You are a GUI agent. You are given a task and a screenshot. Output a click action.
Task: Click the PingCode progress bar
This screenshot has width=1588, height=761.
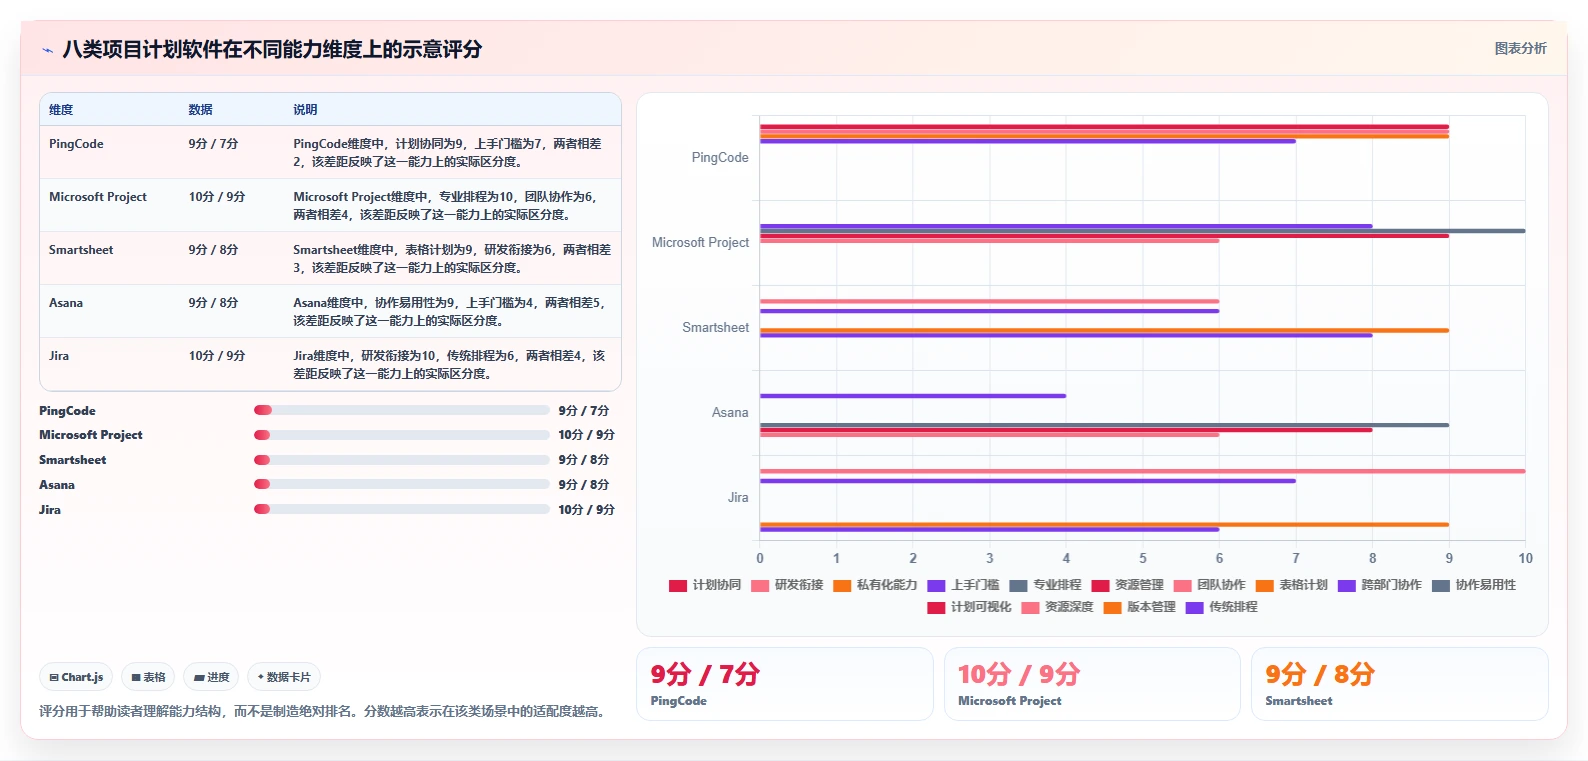[x=402, y=410]
